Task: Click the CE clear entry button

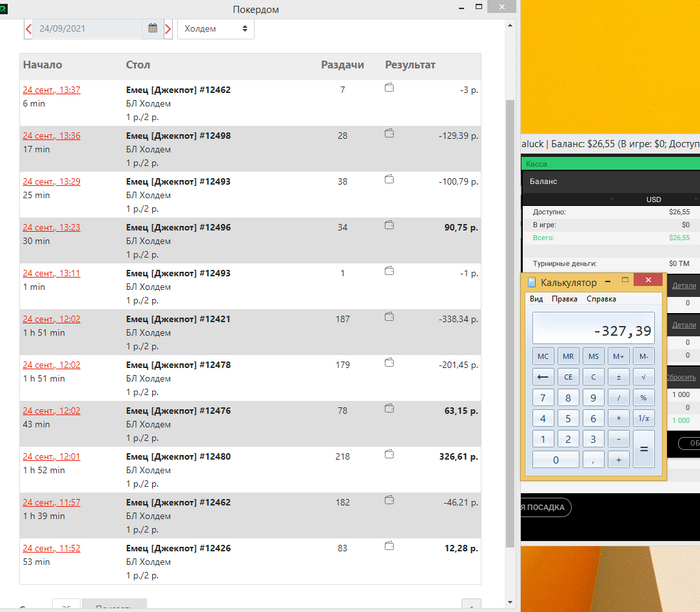Action: click(x=568, y=377)
